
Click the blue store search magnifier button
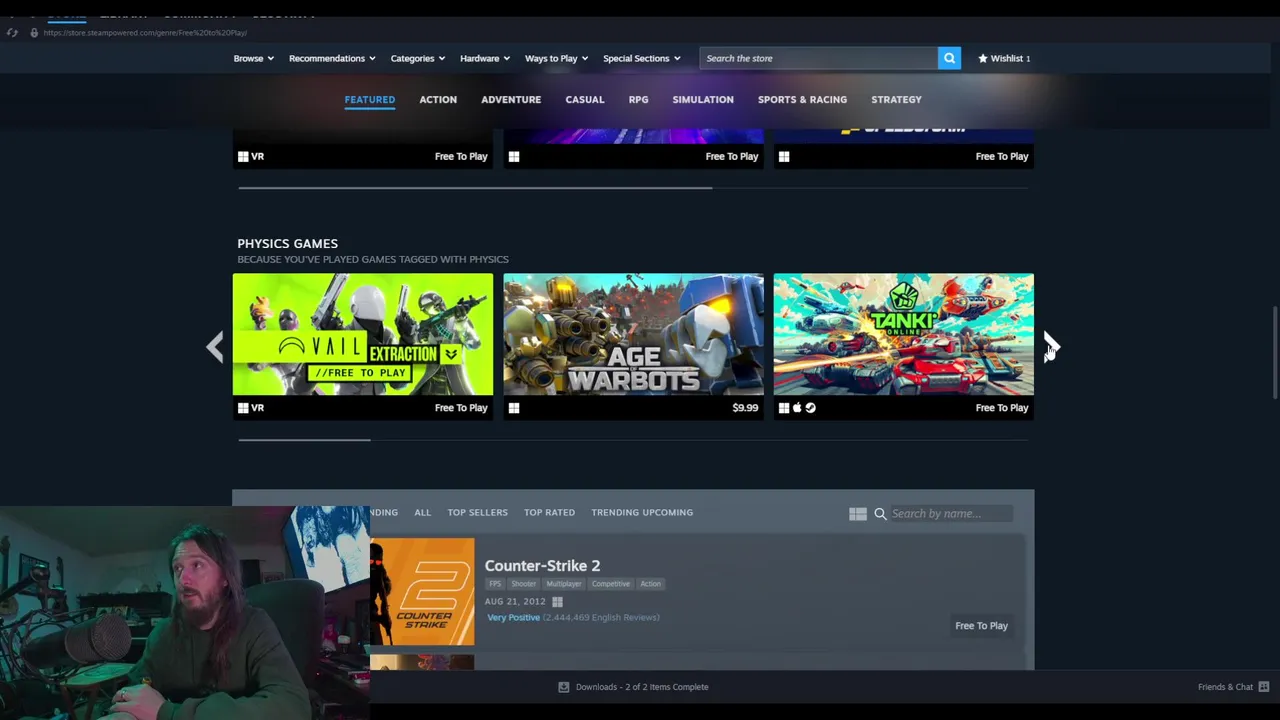click(x=949, y=58)
